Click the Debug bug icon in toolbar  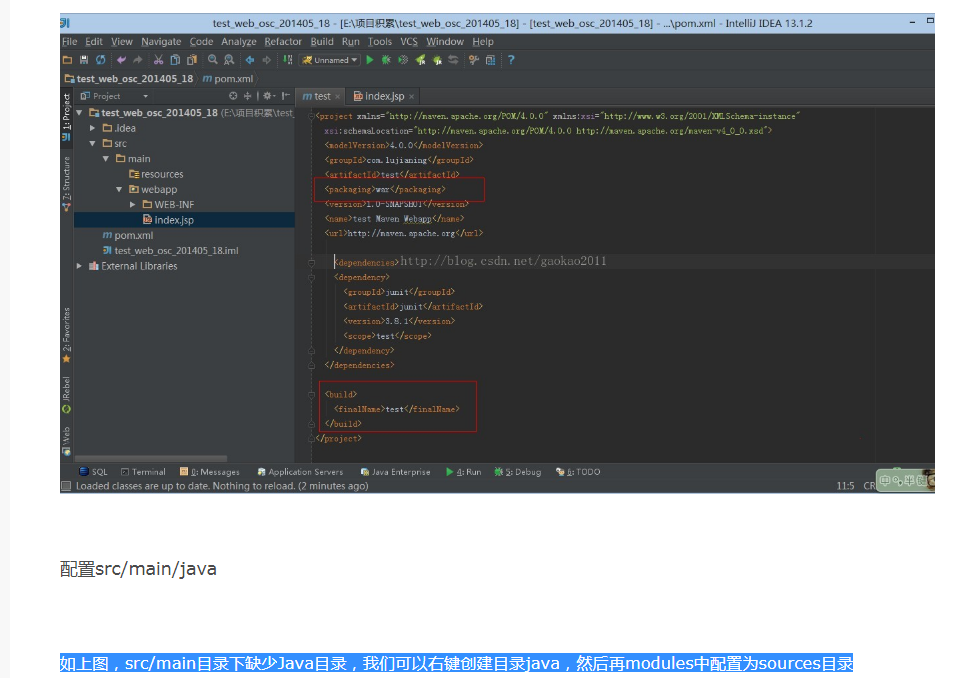[386, 60]
